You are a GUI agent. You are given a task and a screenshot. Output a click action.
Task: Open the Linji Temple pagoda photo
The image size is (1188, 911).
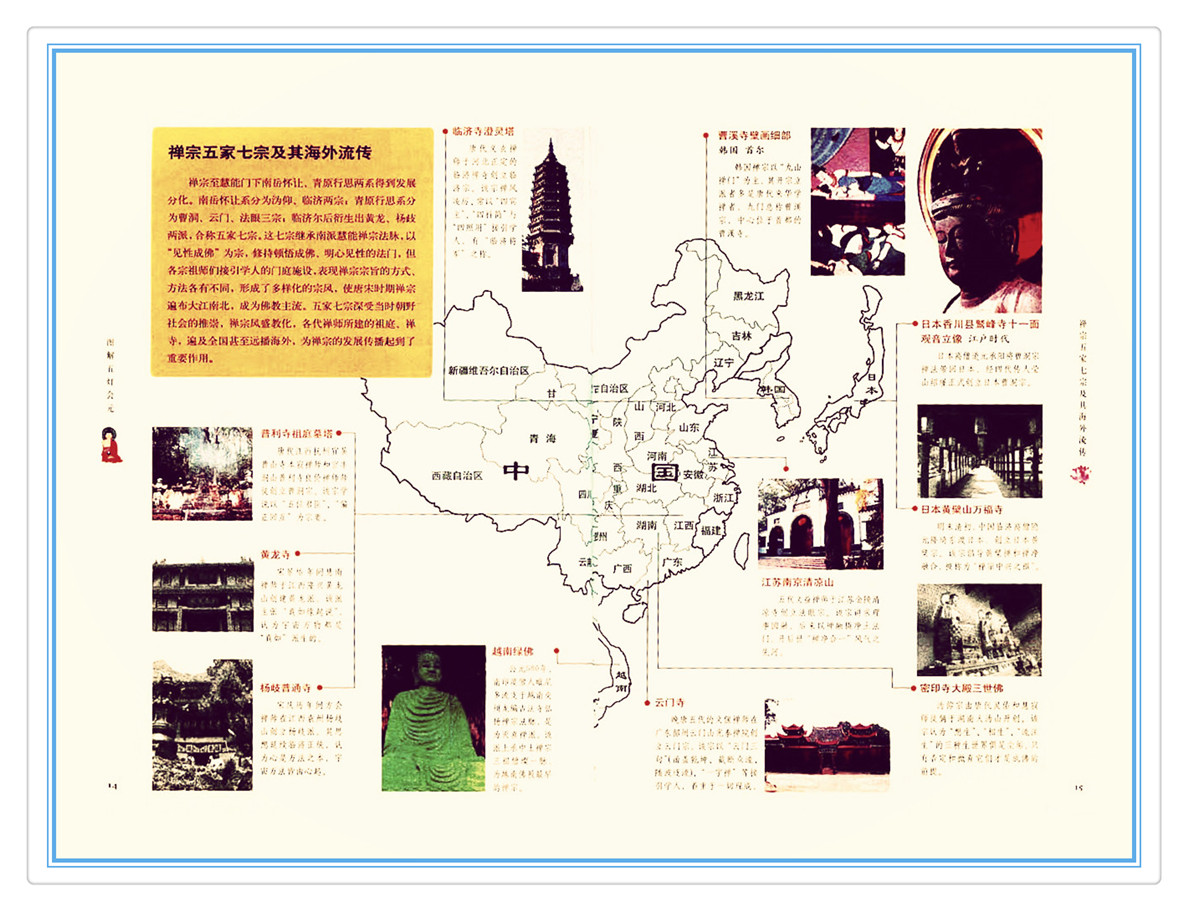[x=551, y=215]
